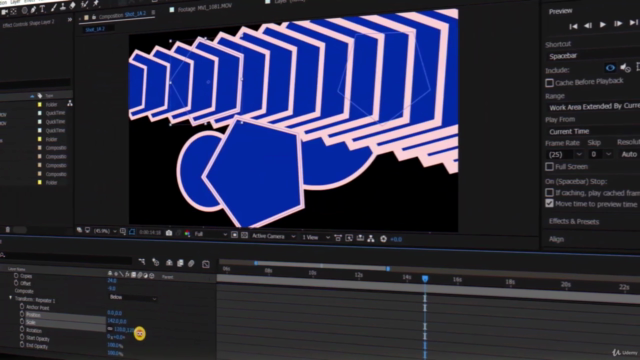Toggle stopwatch for Copies property
640x360 pixels.
[x=16, y=276]
